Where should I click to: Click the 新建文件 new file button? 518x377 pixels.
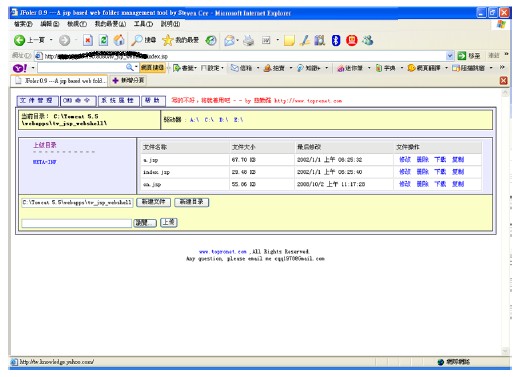pyautogui.click(x=153, y=202)
